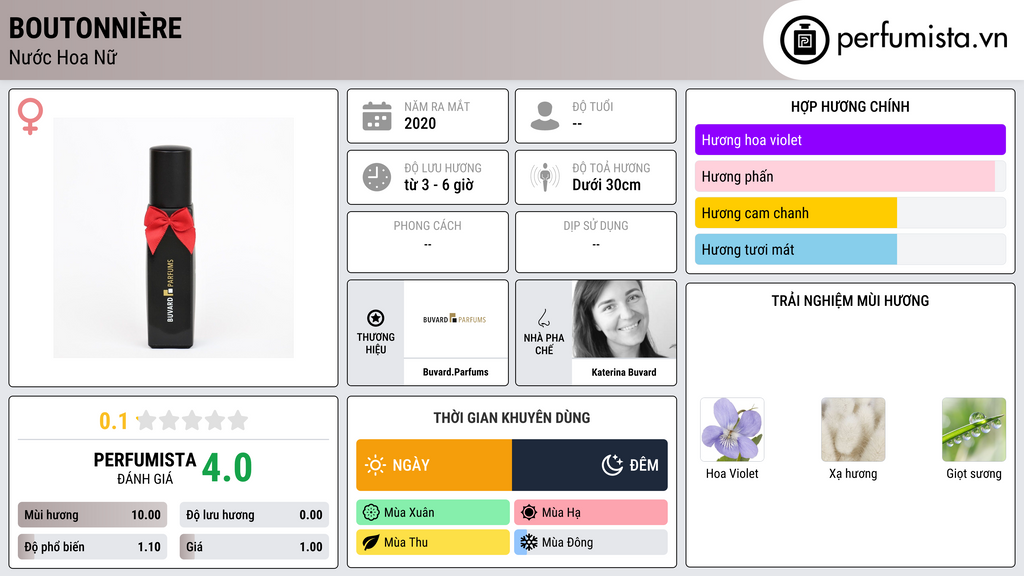Click the summer sun icon for Mùa Hạ
1024x576 pixels.
pos(529,513)
